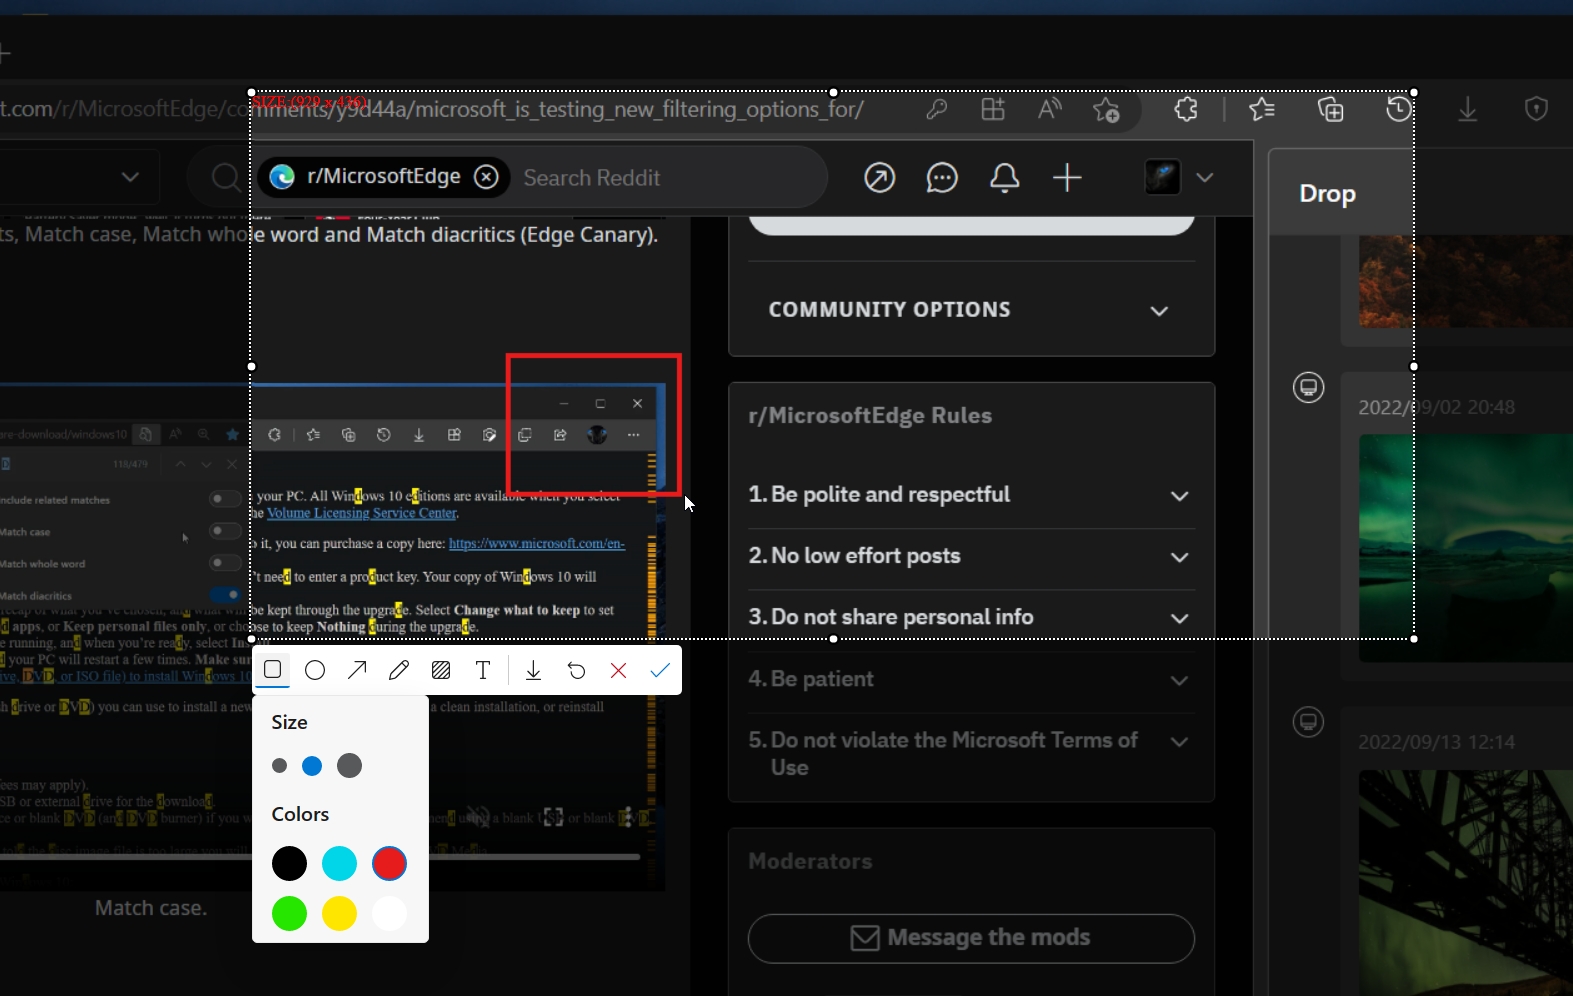Open Edge browsing History
The width and height of the screenshot is (1573, 996).
(1399, 109)
